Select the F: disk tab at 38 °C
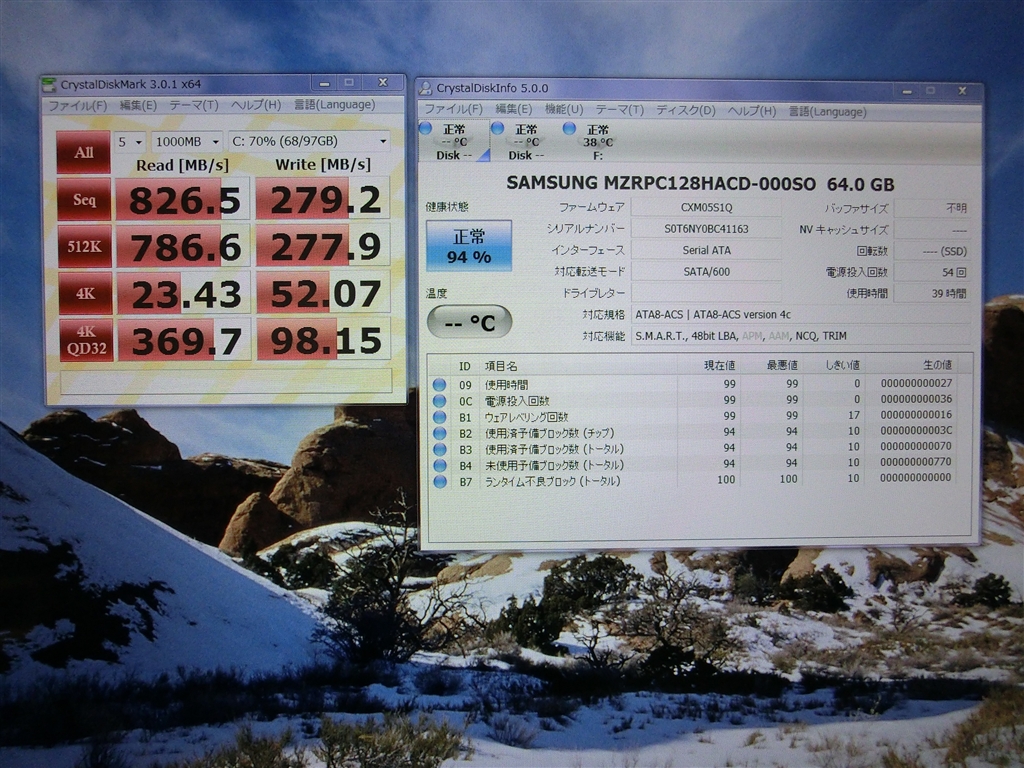The width and height of the screenshot is (1024, 768). 597,141
